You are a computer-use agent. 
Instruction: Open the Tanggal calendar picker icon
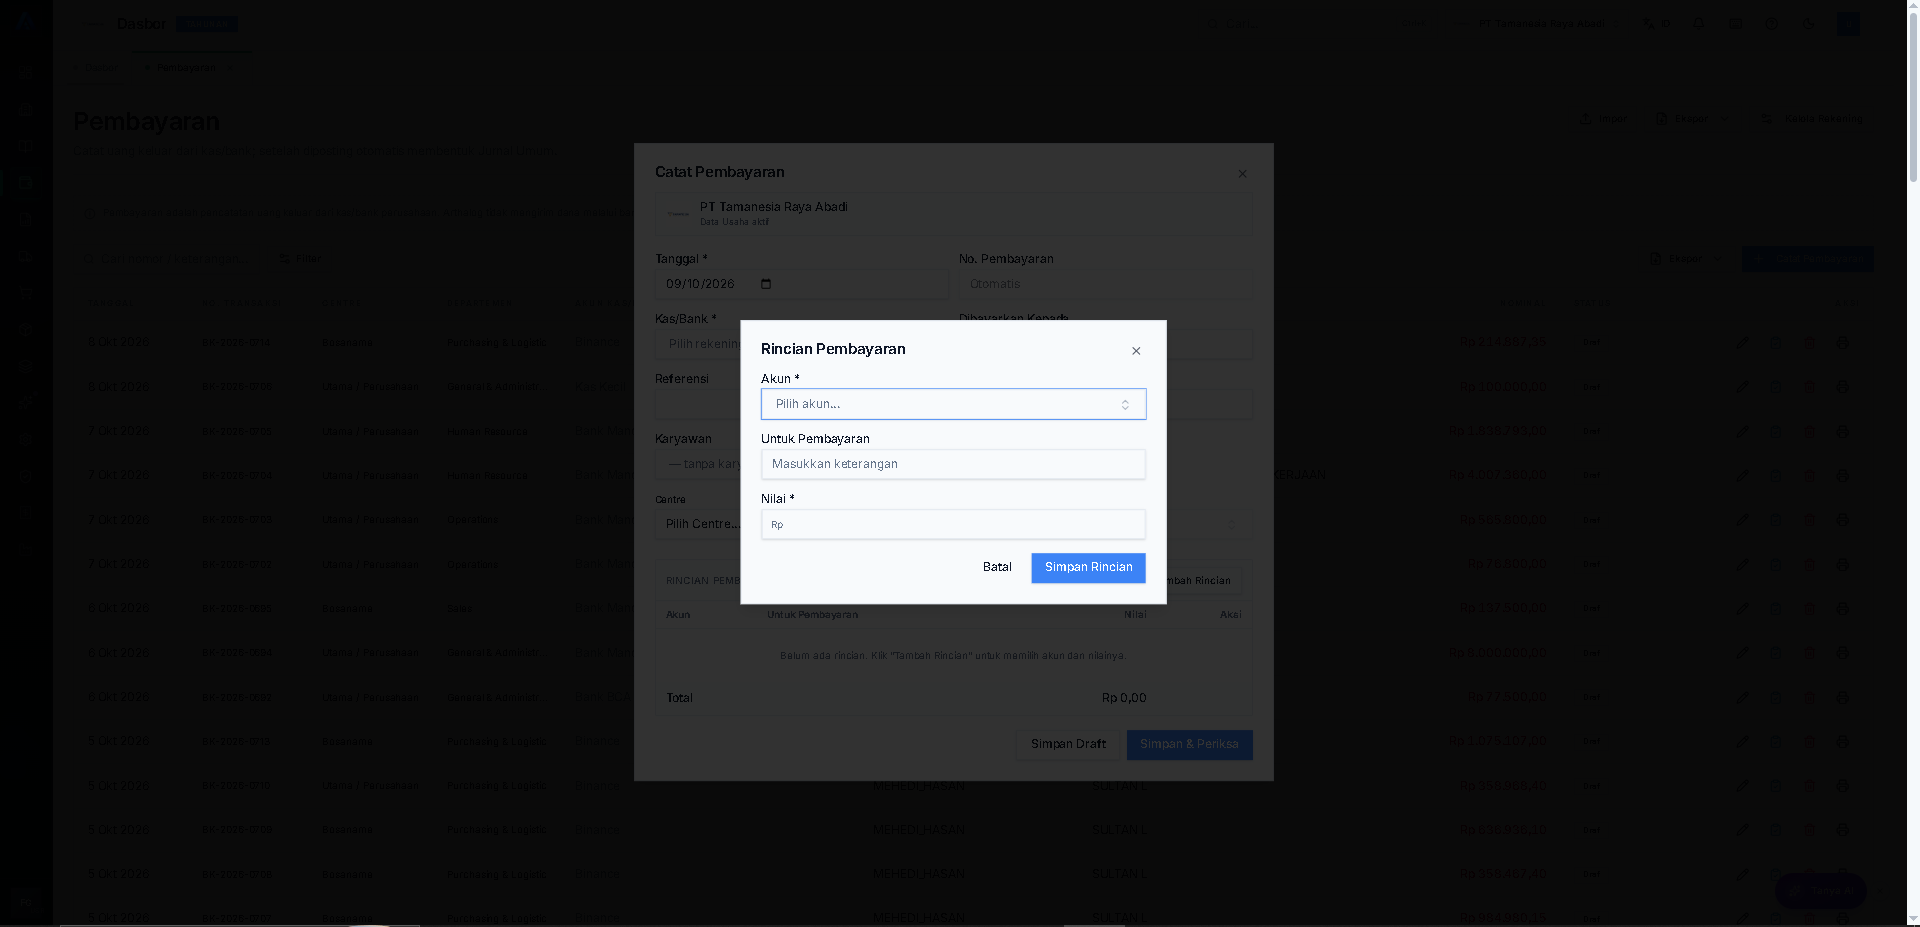point(766,284)
